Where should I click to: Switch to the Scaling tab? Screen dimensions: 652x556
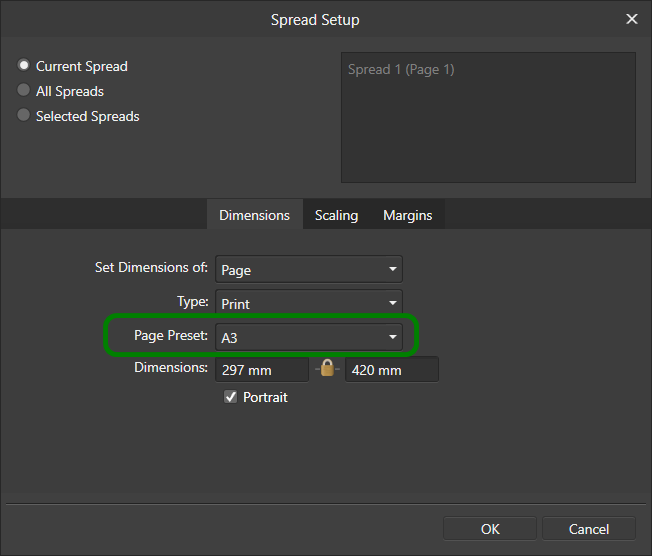coord(336,215)
